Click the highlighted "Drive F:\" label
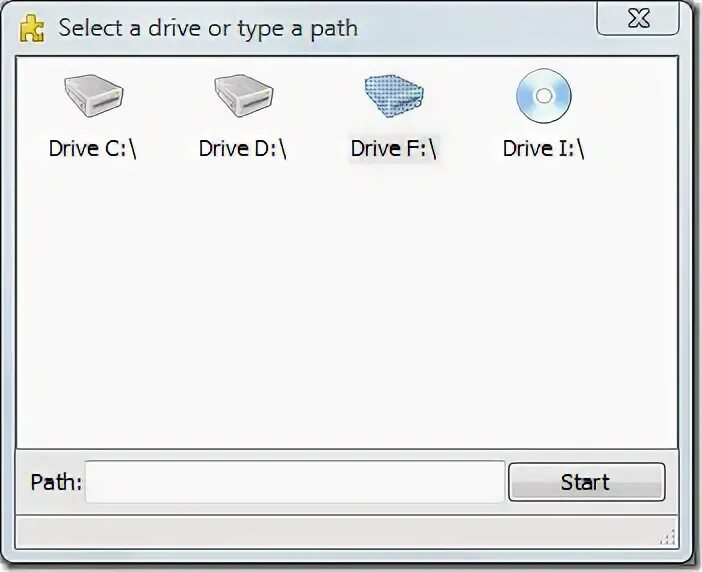This screenshot has width=702, height=572. (x=394, y=149)
